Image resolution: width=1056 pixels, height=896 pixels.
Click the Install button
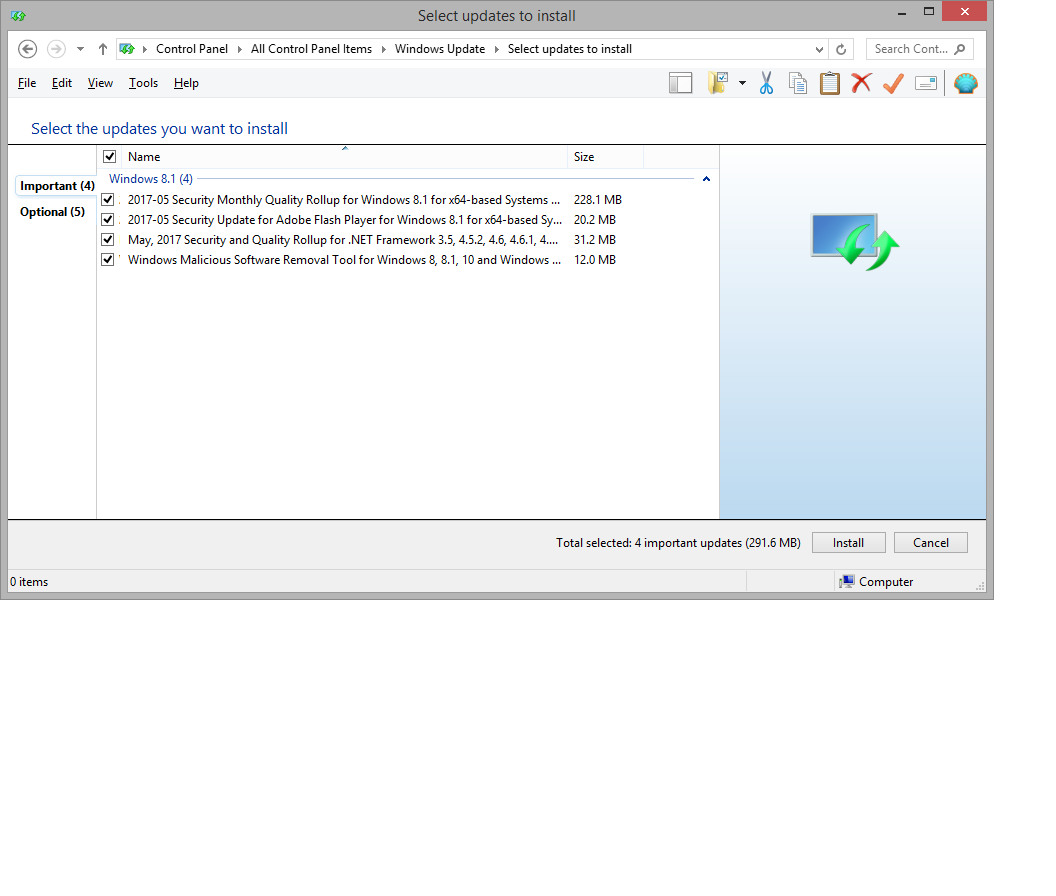coord(849,543)
